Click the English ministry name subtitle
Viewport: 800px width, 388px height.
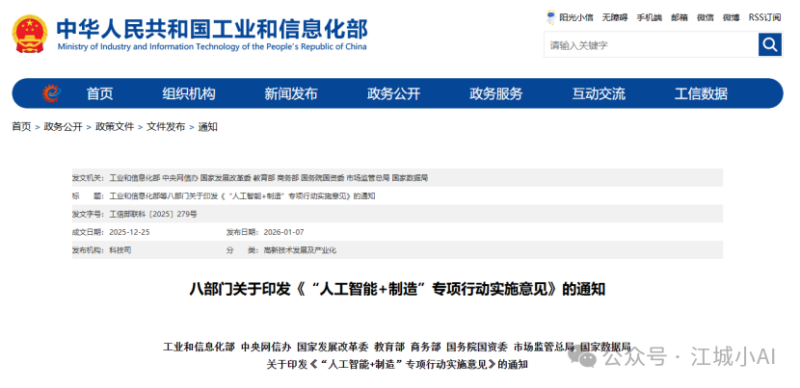[212, 47]
